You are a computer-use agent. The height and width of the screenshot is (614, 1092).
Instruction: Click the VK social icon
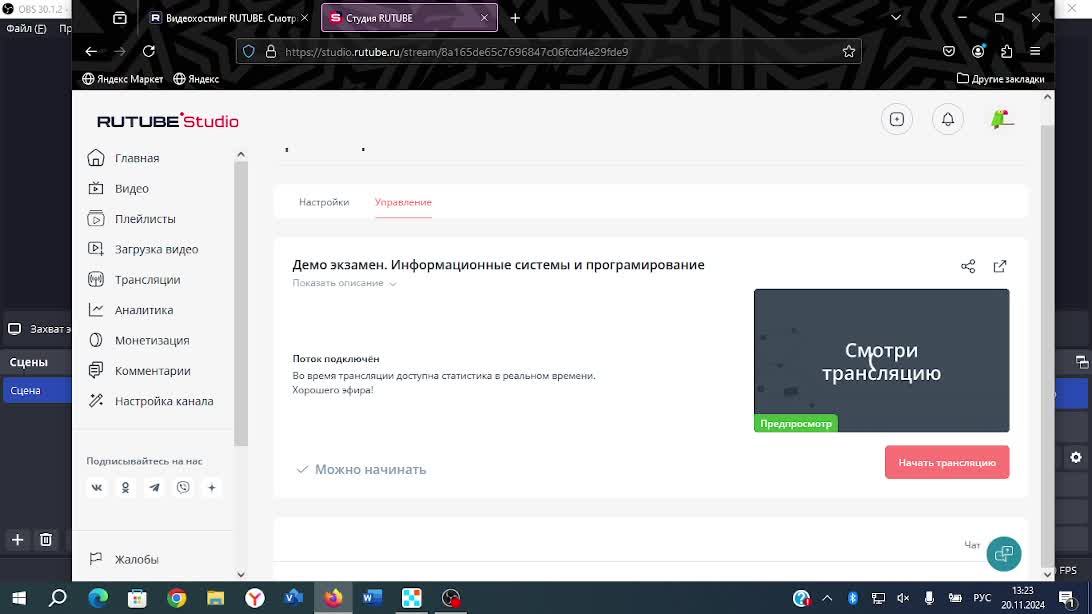pos(97,487)
